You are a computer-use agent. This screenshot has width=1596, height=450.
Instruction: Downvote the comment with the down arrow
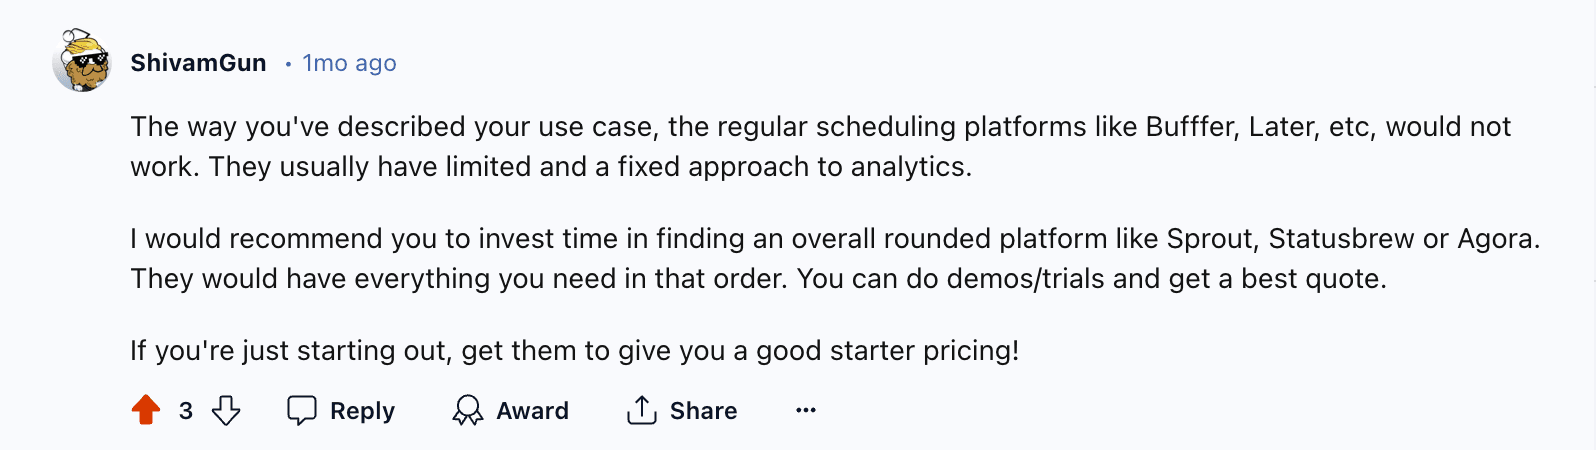pos(227,410)
